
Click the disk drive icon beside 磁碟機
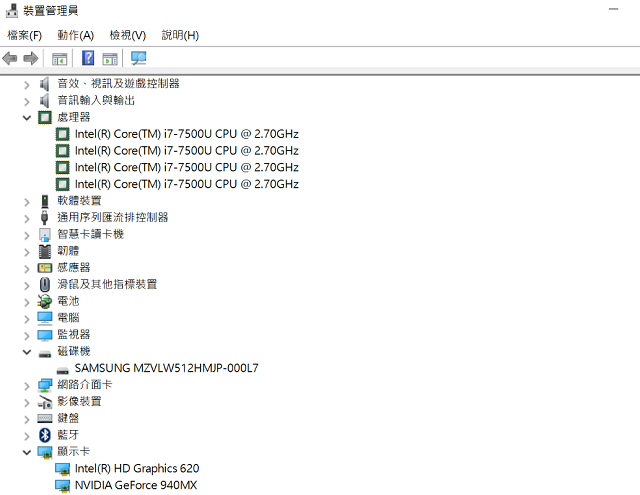pyautogui.click(x=45, y=353)
